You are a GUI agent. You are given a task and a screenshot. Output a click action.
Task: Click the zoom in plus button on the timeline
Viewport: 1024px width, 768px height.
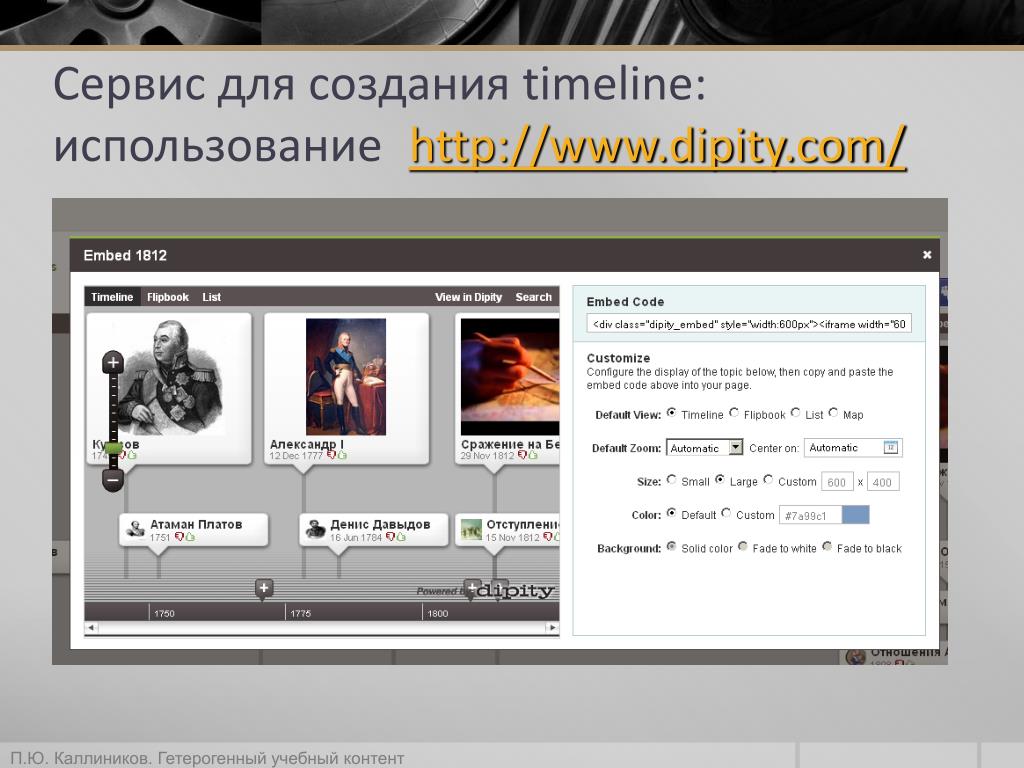pyautogui.click(x=113, y=362)
